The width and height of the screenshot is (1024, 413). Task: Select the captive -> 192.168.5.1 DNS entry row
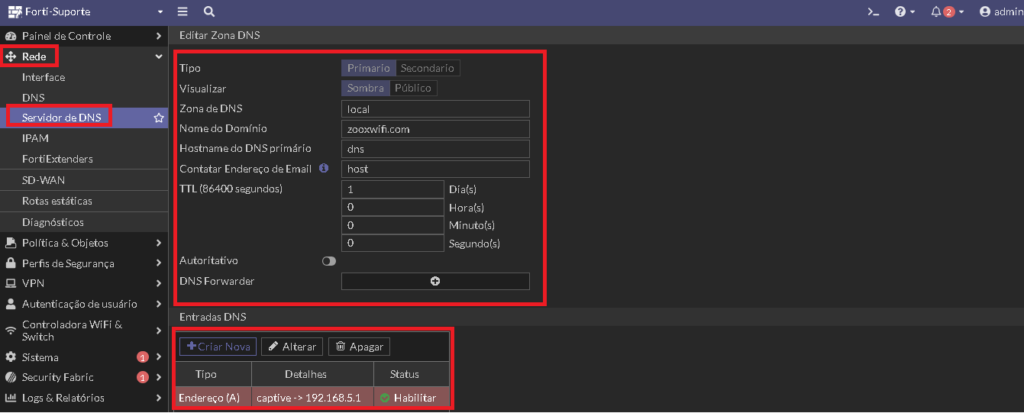click(313, 397)
